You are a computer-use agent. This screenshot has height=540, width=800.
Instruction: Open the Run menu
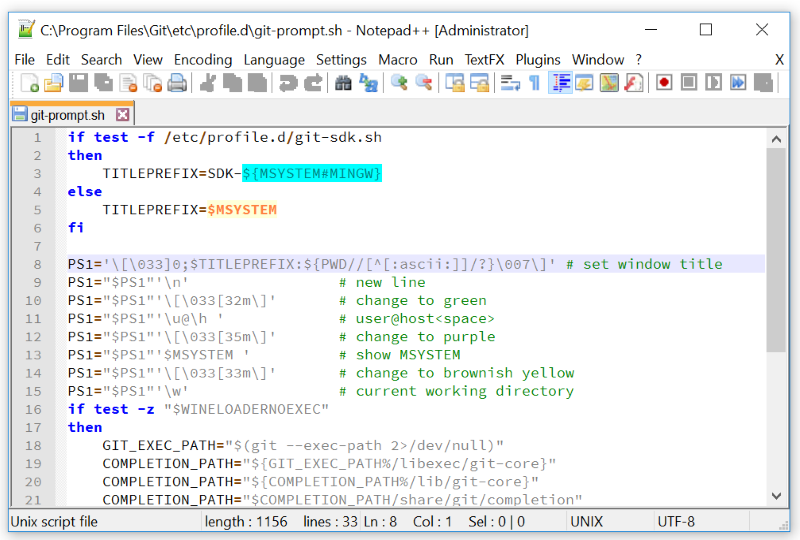[441, 60]
